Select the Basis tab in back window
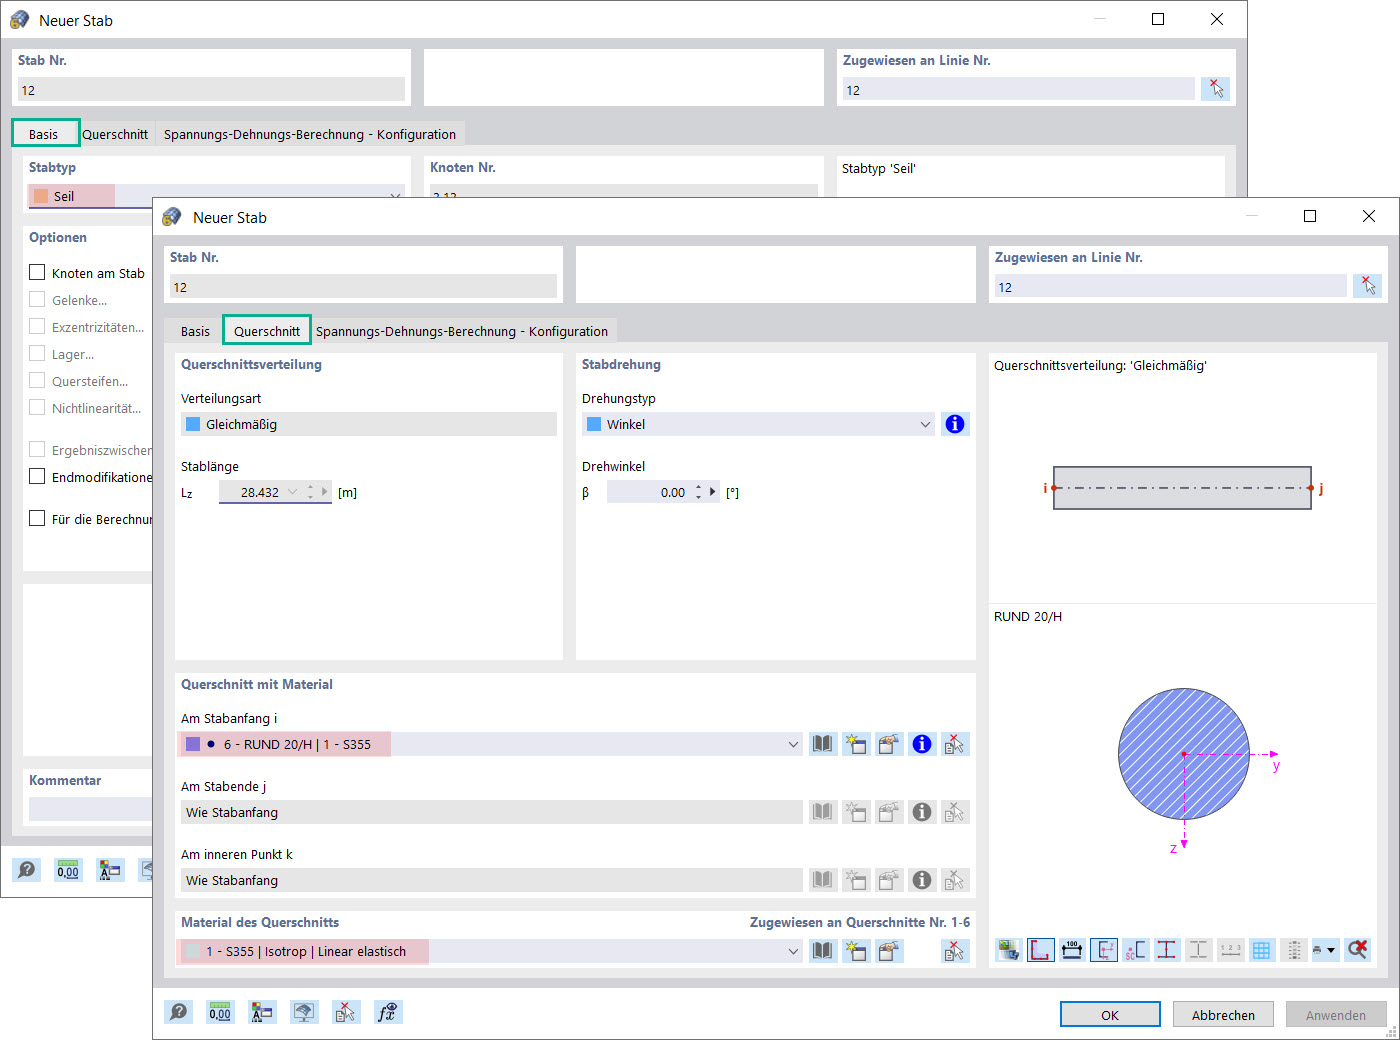Image resolution: width=1400 pixels, height=1050 pixels. pyautogui.click(x=44, y=134)
